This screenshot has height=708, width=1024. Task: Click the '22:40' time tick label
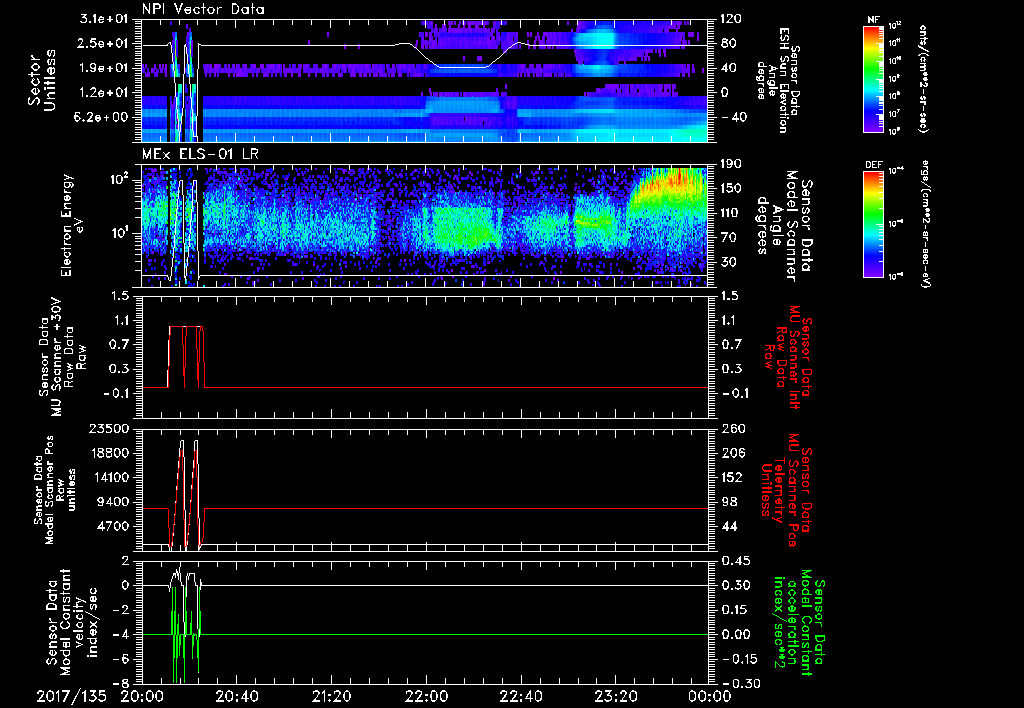pyautogui.click(x=521, y=696)
